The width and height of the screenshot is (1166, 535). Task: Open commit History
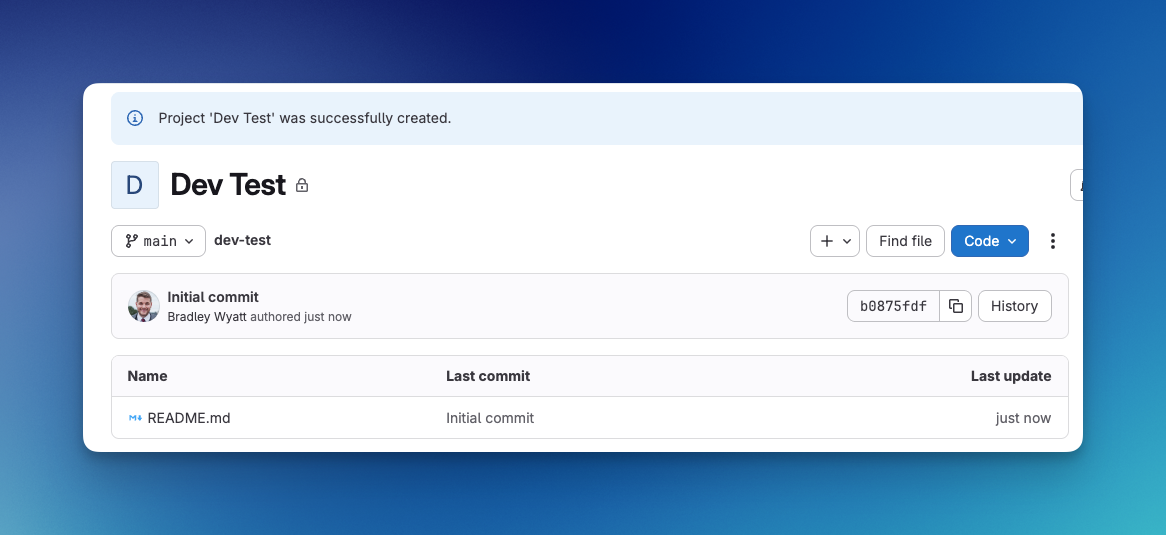1014,306
